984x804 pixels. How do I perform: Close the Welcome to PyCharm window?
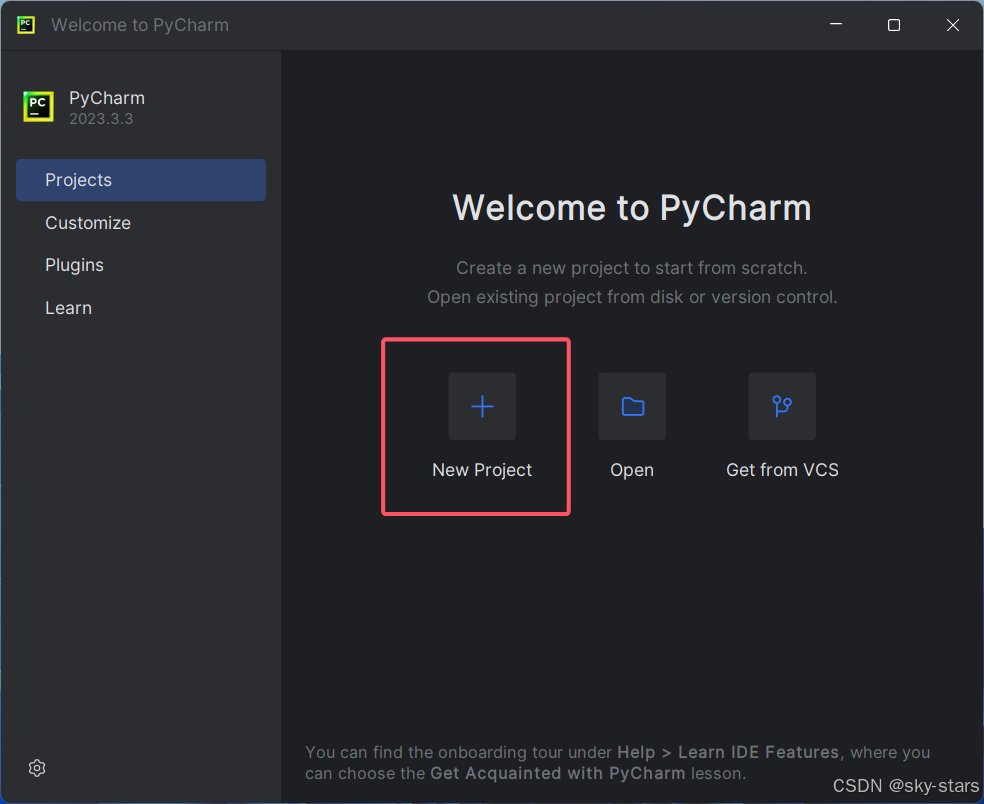[953, 25]
